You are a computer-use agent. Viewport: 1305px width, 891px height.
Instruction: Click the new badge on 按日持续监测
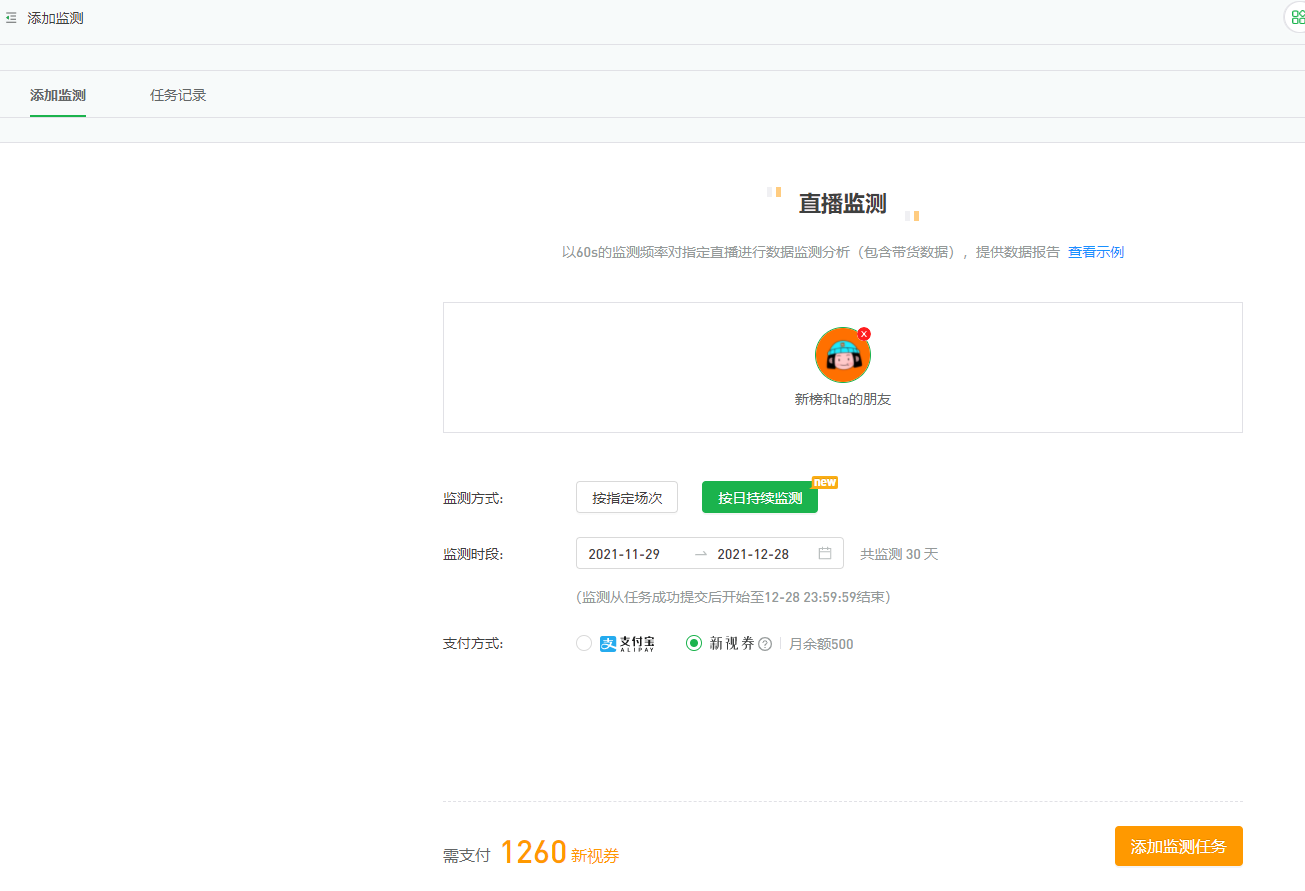click(825, 482)
